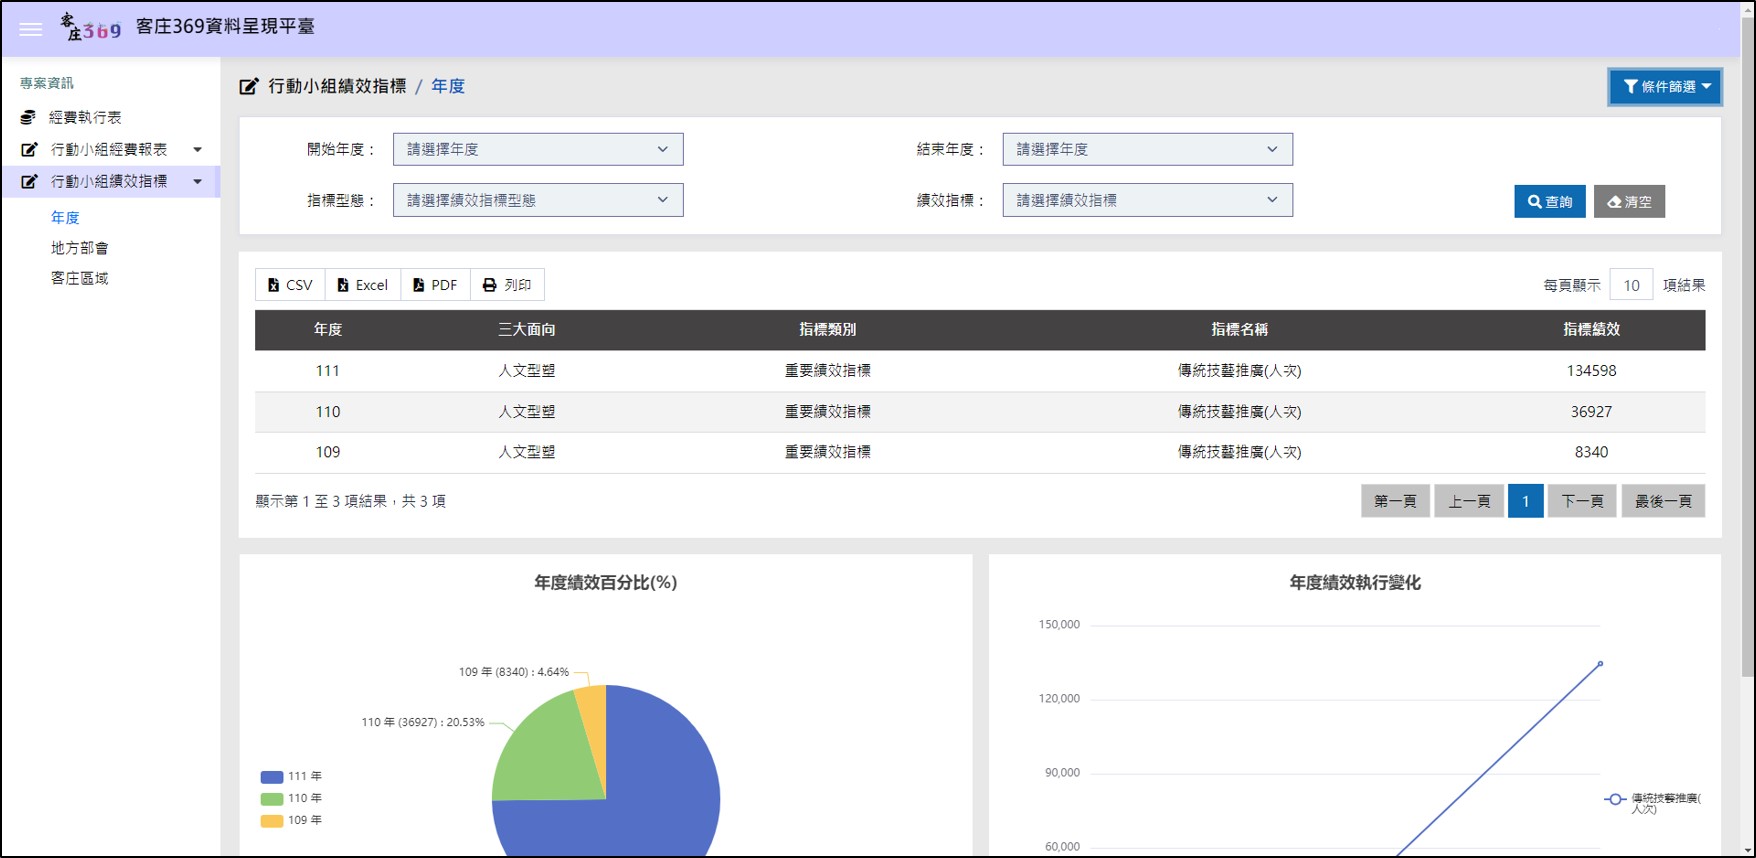
Task: Click the 列印 print button
Action: coord(507,285)
